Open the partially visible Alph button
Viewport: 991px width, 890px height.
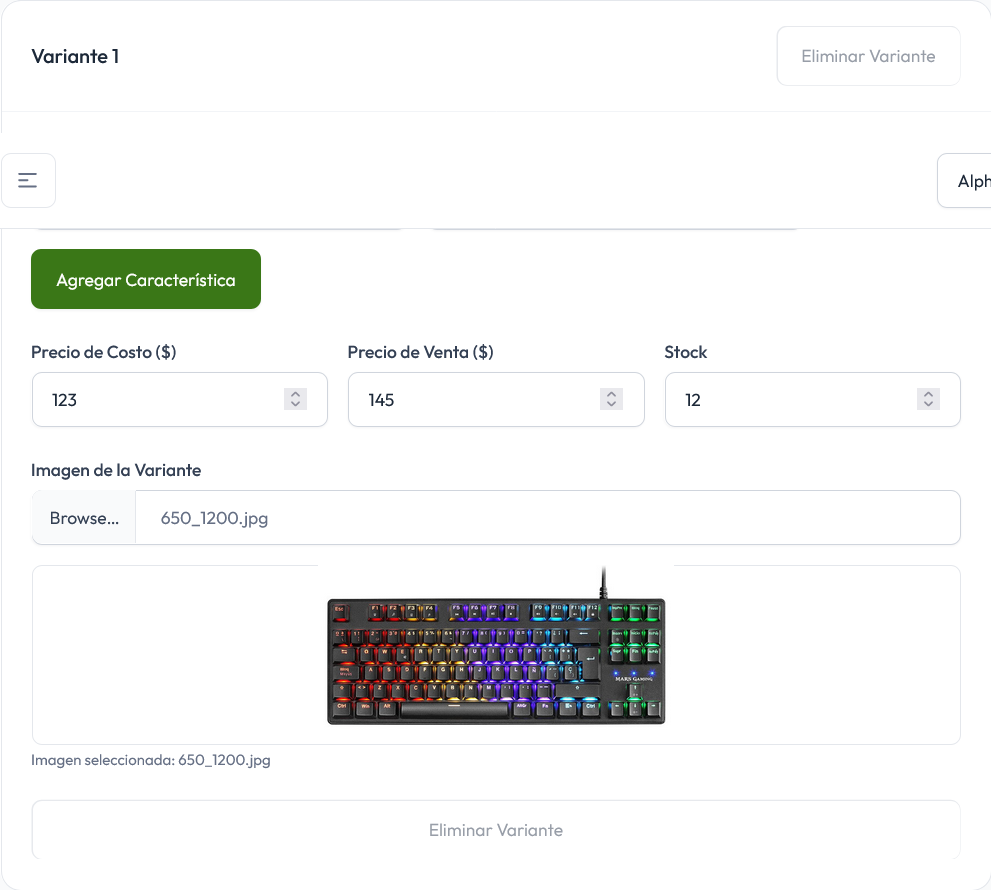(966, 181)
